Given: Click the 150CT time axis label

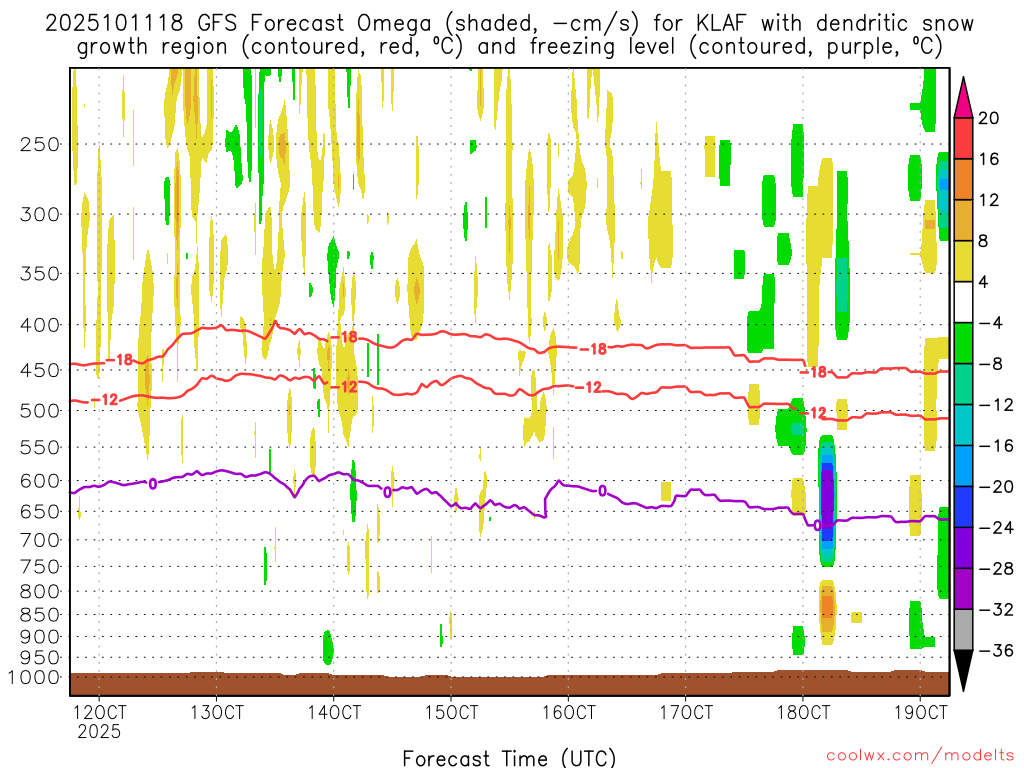Looking at the screenshot, I should click(451, 711).
